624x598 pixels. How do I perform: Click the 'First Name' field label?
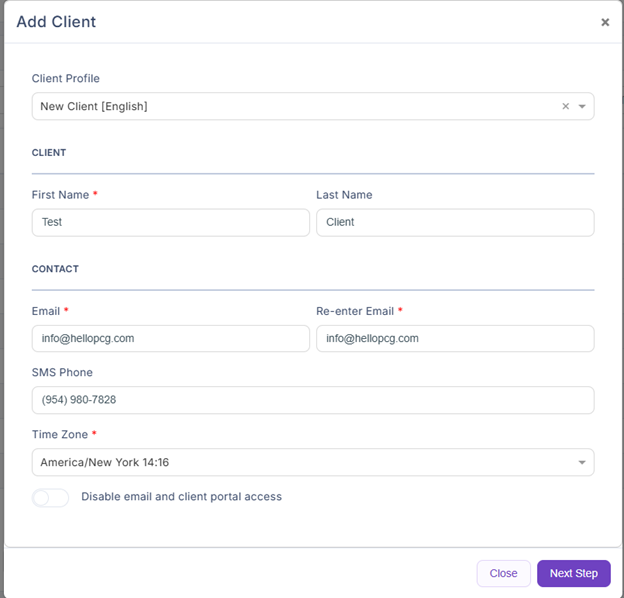click(x=60, y=195)
